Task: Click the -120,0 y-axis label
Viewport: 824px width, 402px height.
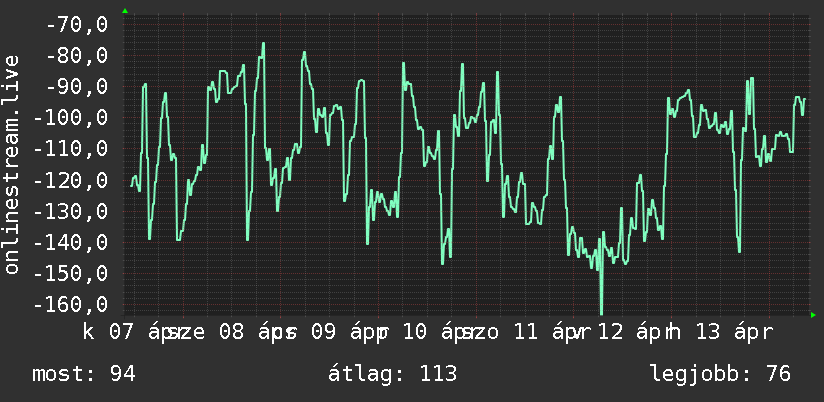Action: click(x=71, y=180)
